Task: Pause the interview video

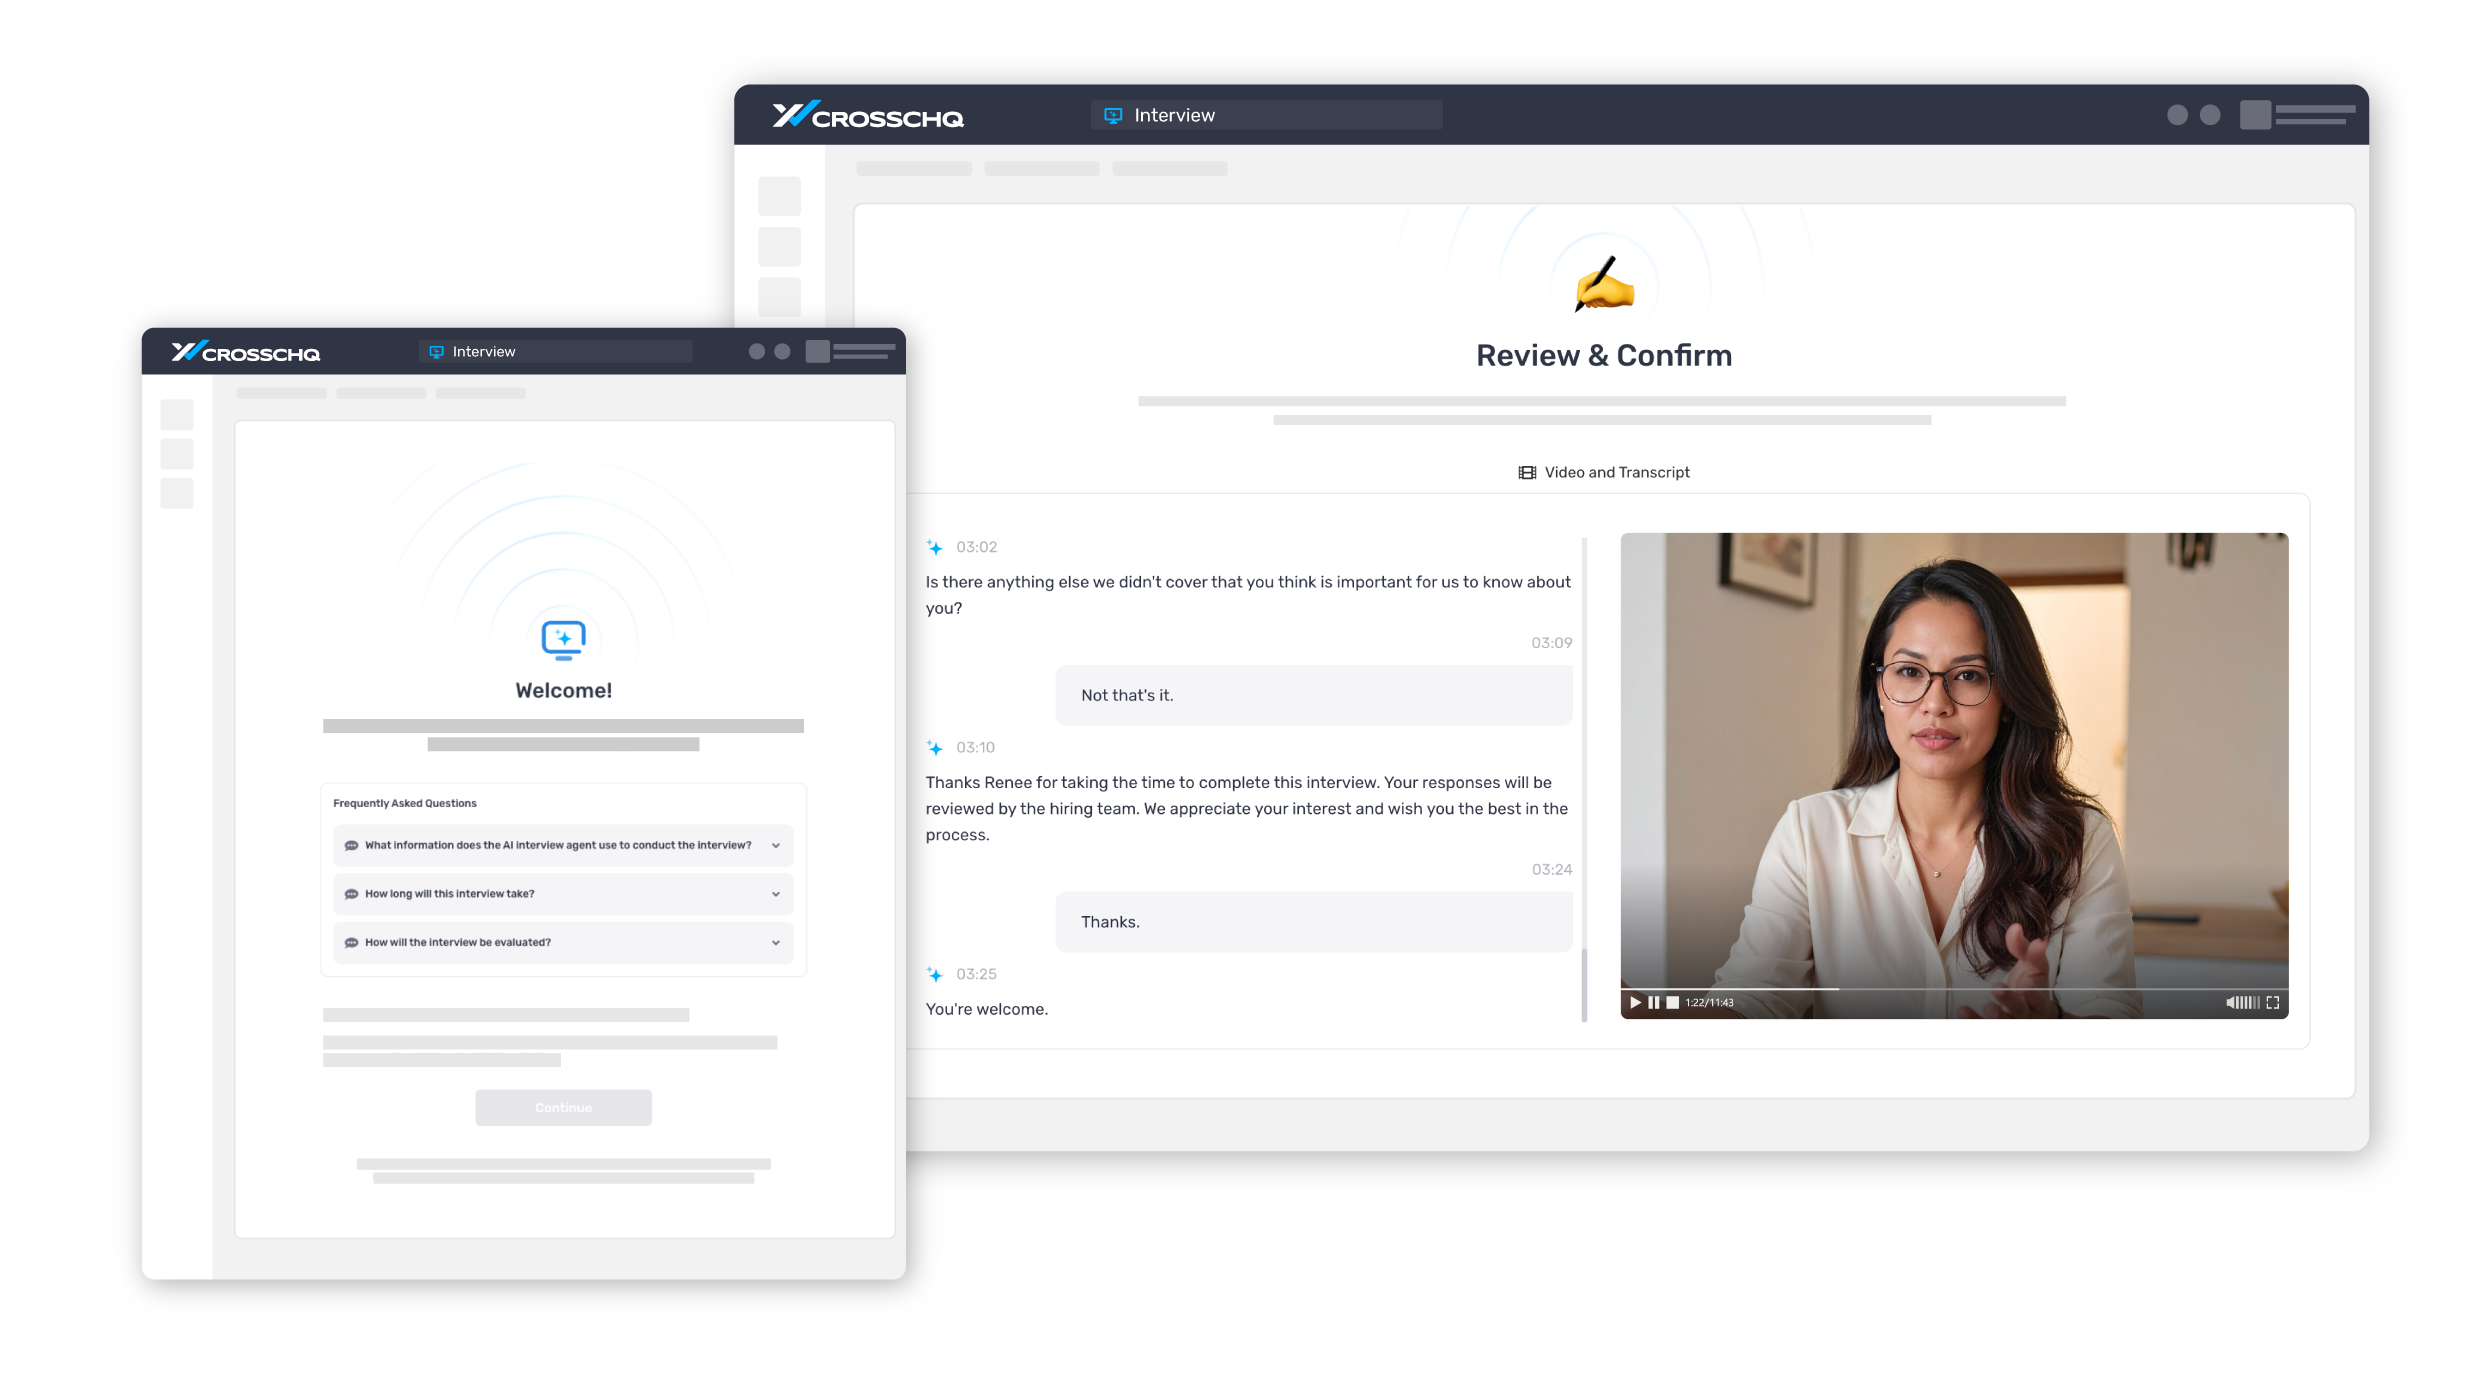Action: (x=1653, y=1002)
